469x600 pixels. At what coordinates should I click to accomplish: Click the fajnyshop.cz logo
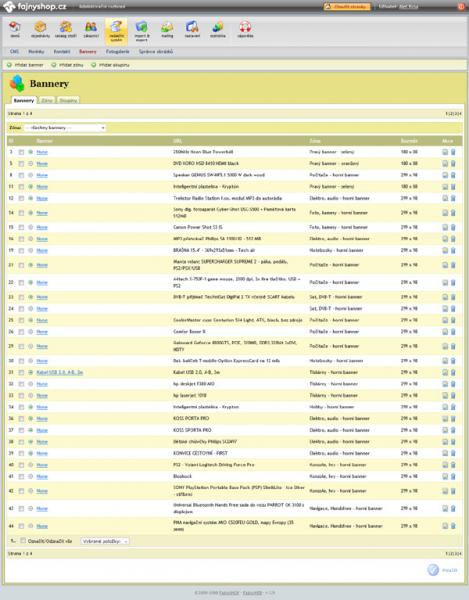(x=35, y=7)
